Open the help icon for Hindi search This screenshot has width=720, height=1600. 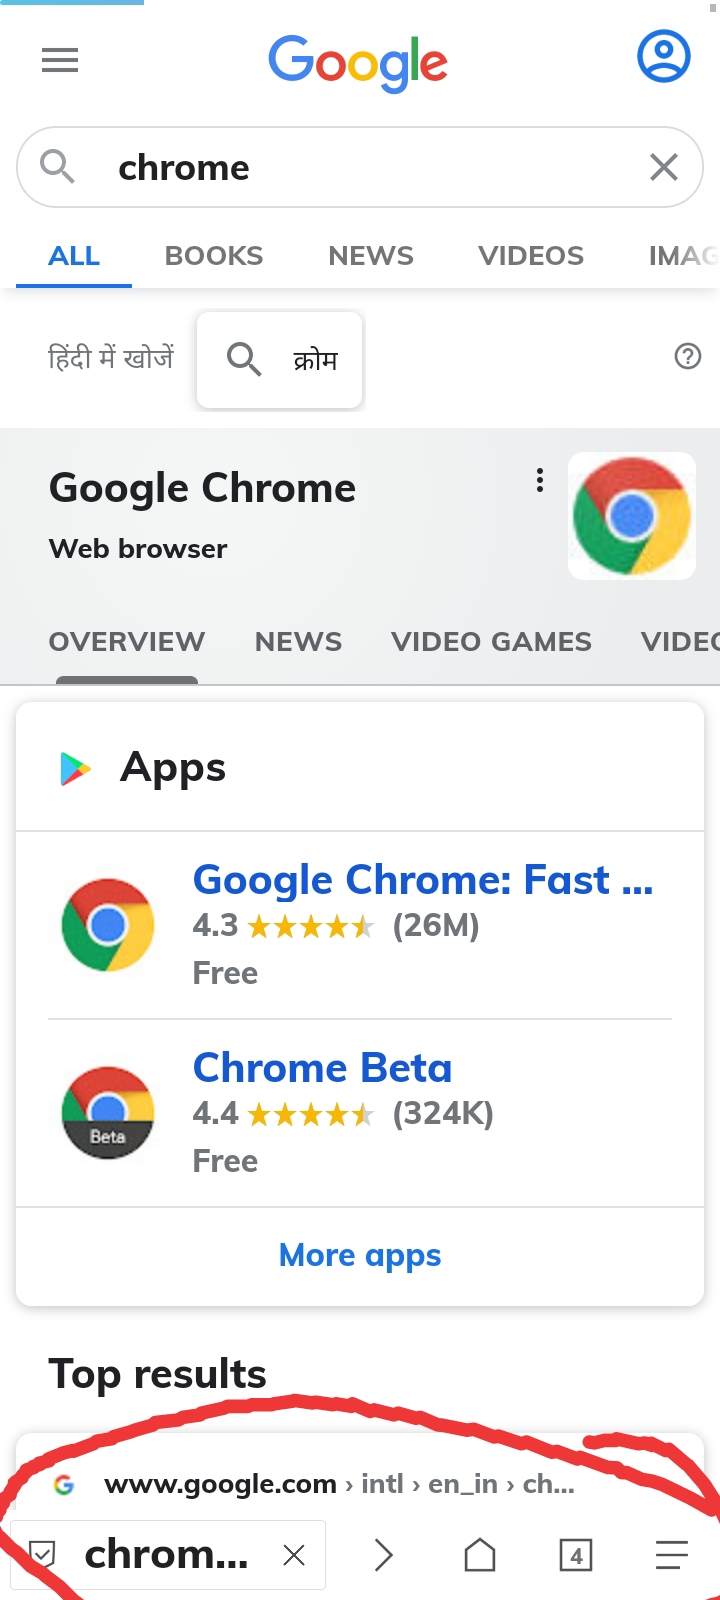pyautogui.click(x=688, y=356)
